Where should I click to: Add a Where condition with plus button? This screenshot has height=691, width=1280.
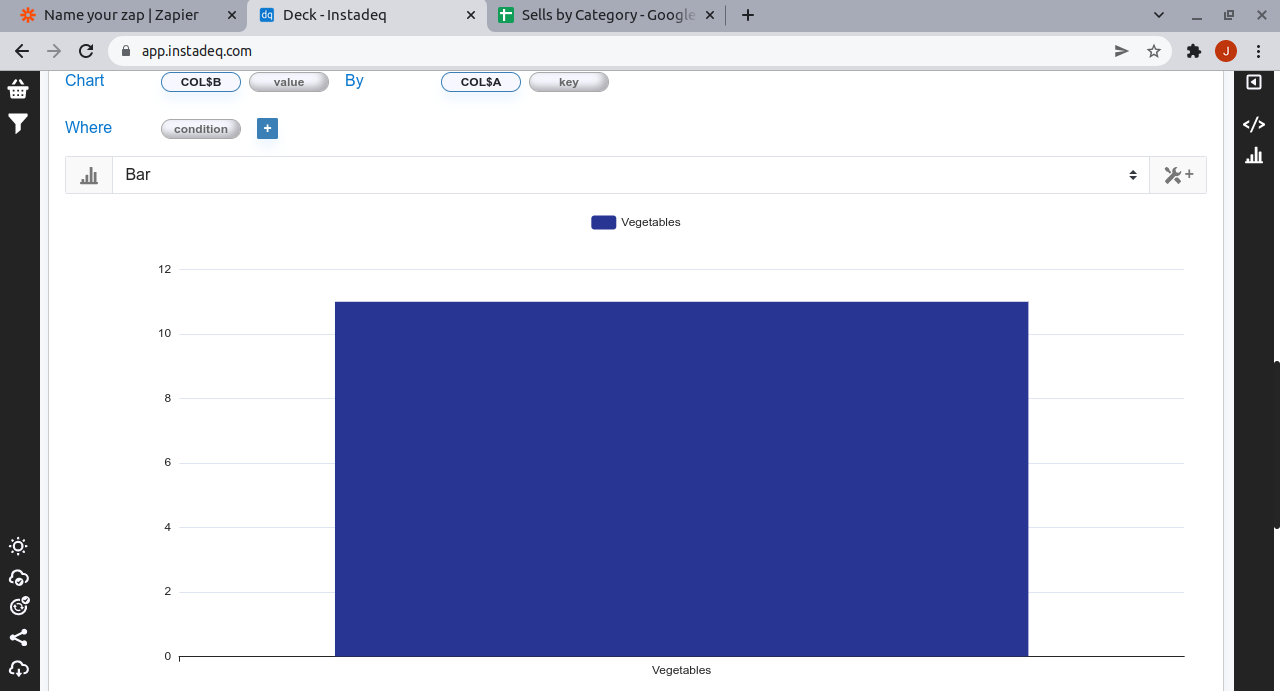click(267, 128)
